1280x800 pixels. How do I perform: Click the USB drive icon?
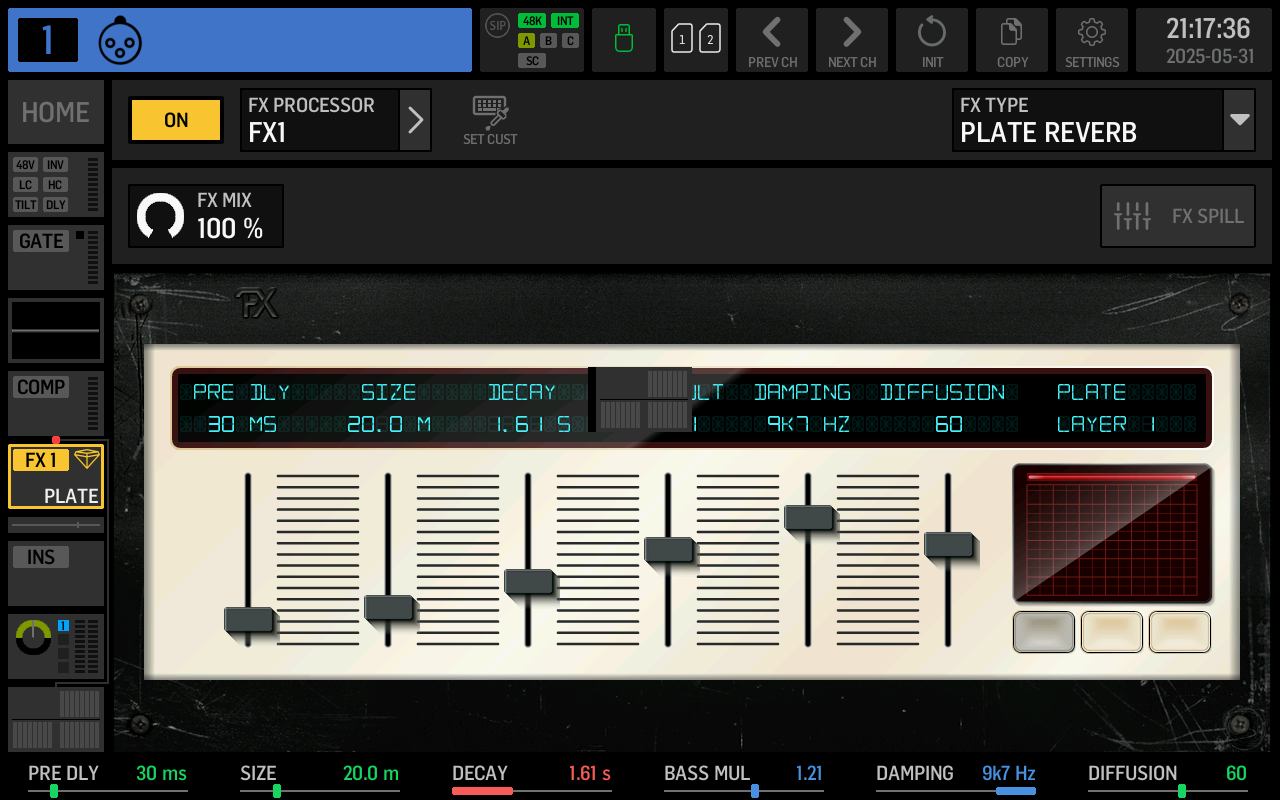[x=623, y=40]
